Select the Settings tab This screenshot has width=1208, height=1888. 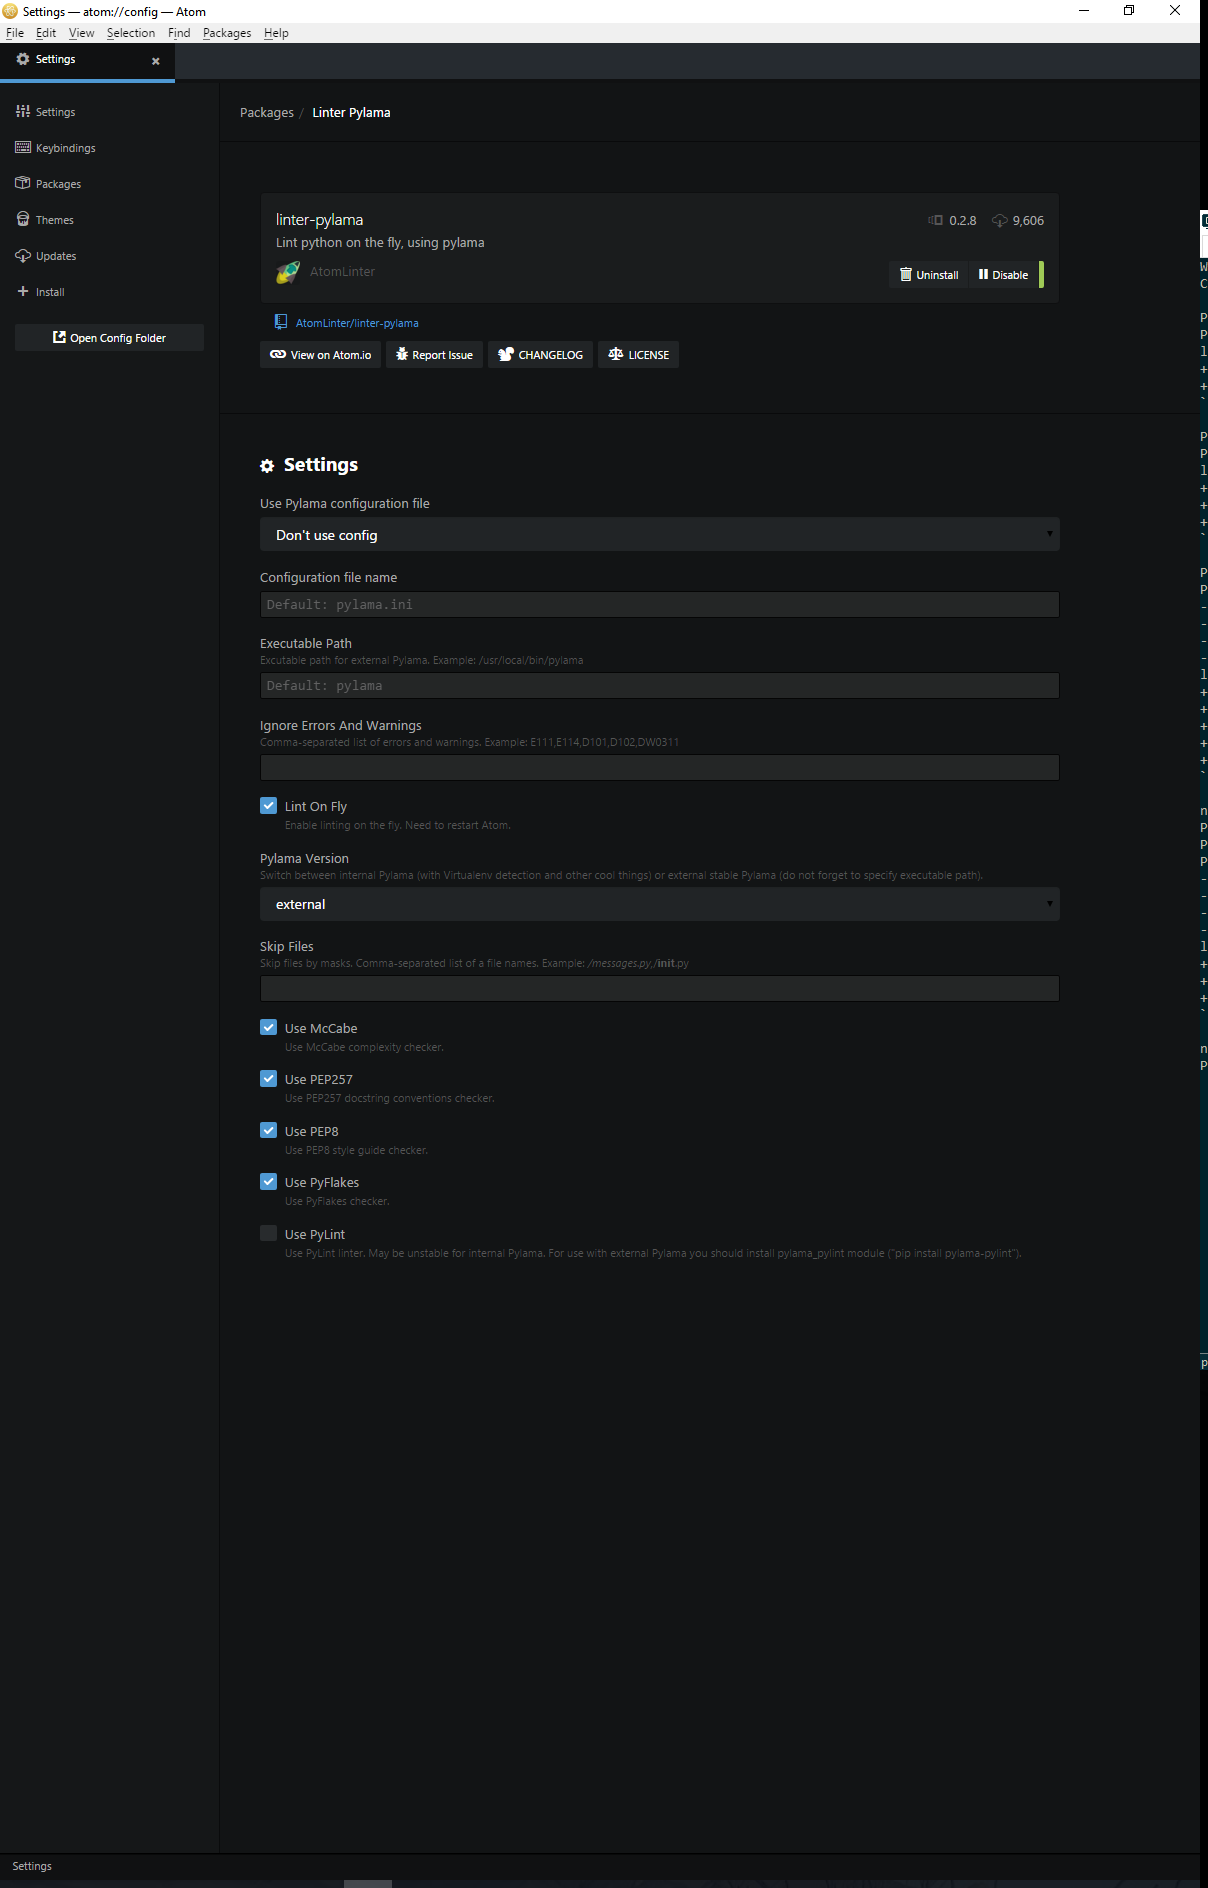point(87,60)
